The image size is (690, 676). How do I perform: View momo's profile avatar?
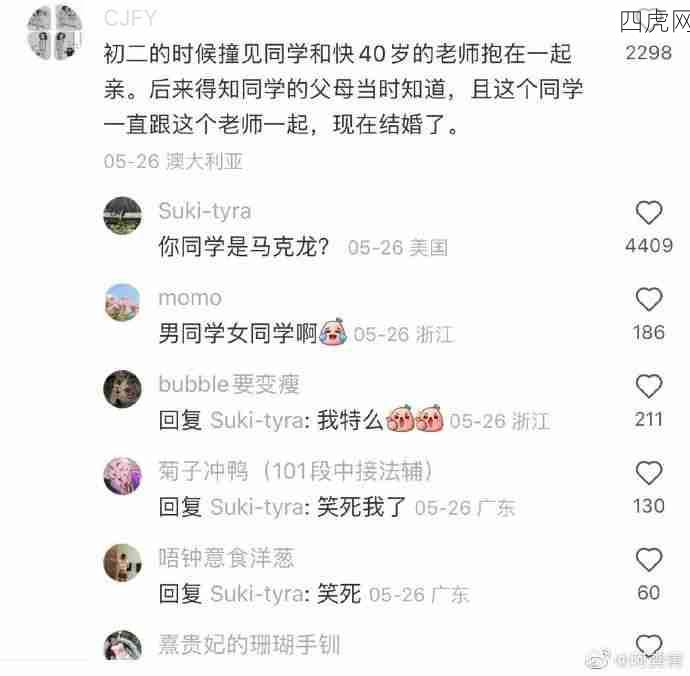[123, 302]
